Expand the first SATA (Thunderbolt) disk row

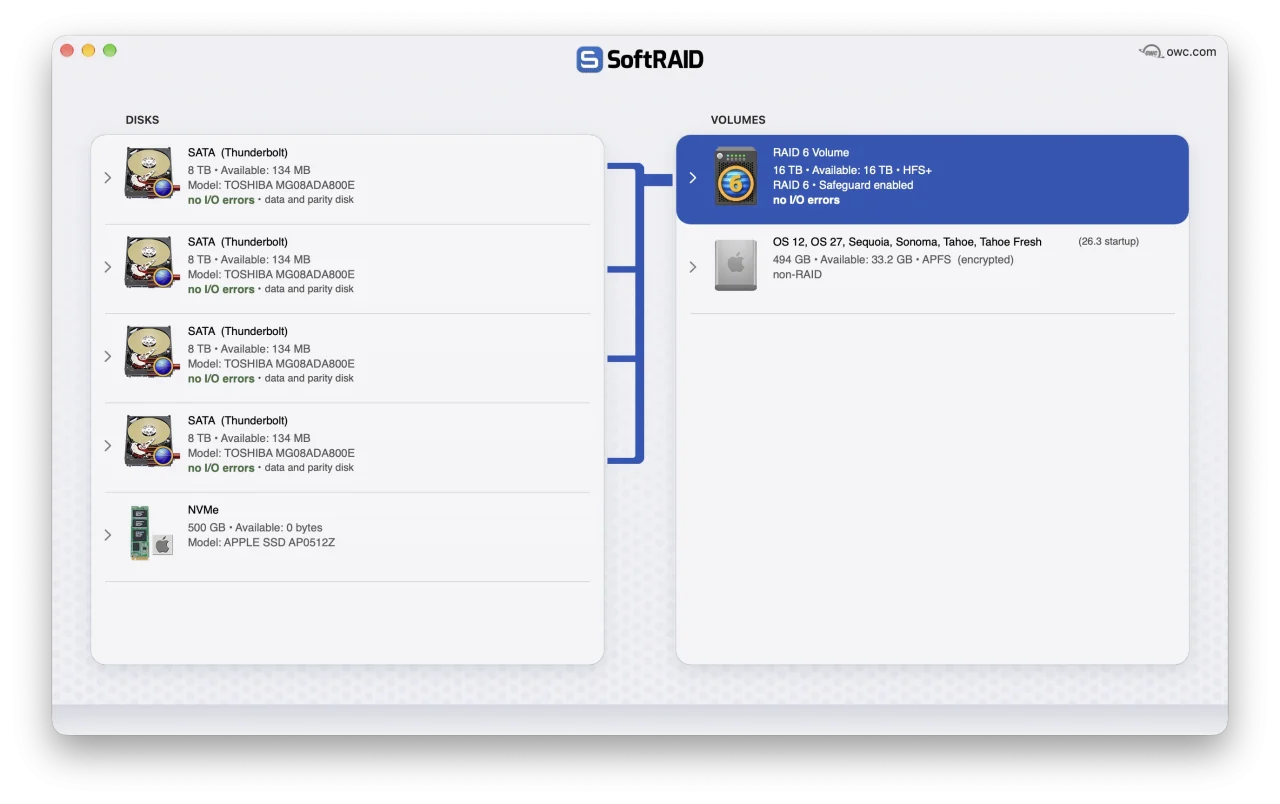(x=108, y=178)
